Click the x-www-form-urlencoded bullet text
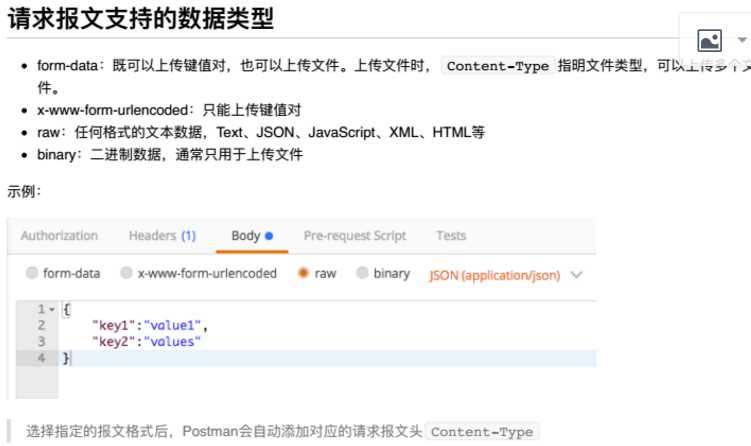This screenshot has height=446, width=751. [169, 110]
